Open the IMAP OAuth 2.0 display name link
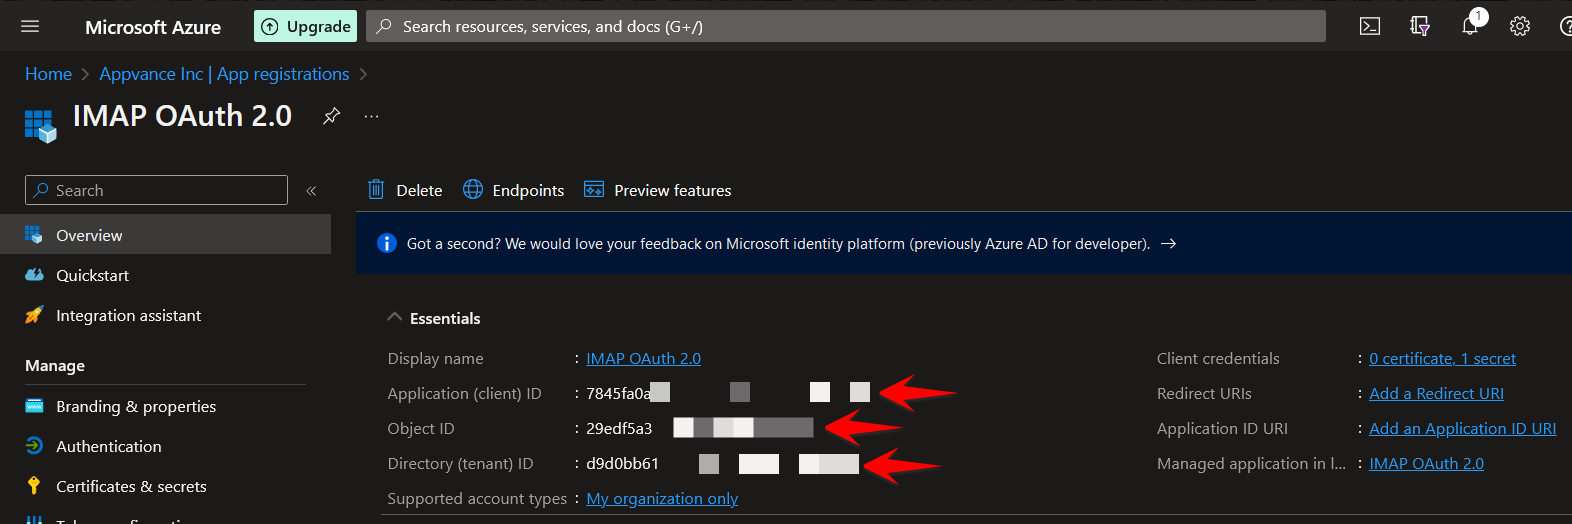This screenshot has width=1572, height=524. [643, 358]
